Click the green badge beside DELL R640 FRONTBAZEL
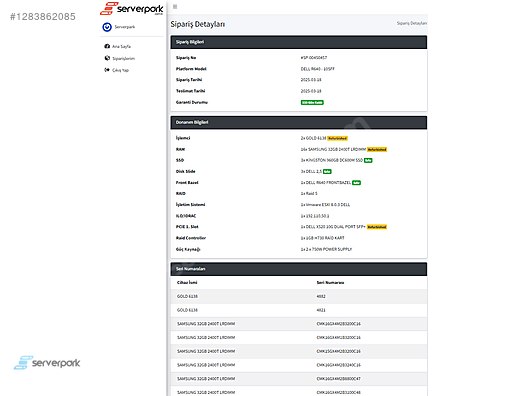 (356, 183)
